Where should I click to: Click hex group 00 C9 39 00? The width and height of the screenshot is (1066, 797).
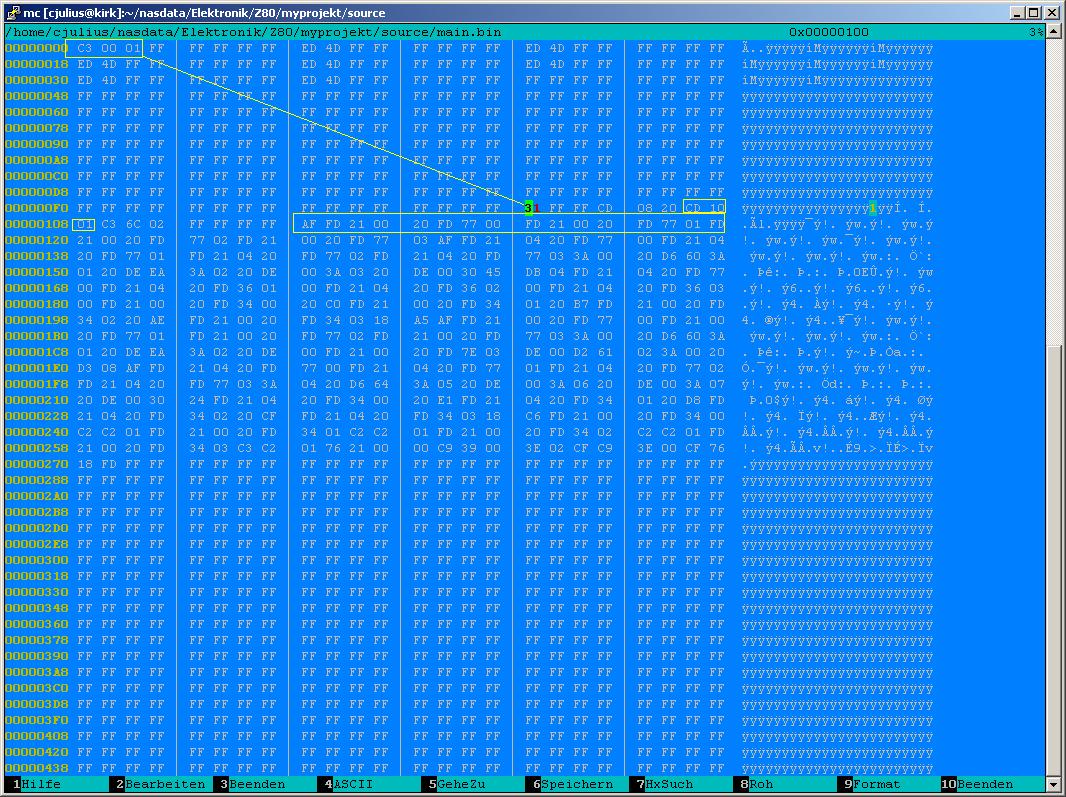tap(457, 448)
